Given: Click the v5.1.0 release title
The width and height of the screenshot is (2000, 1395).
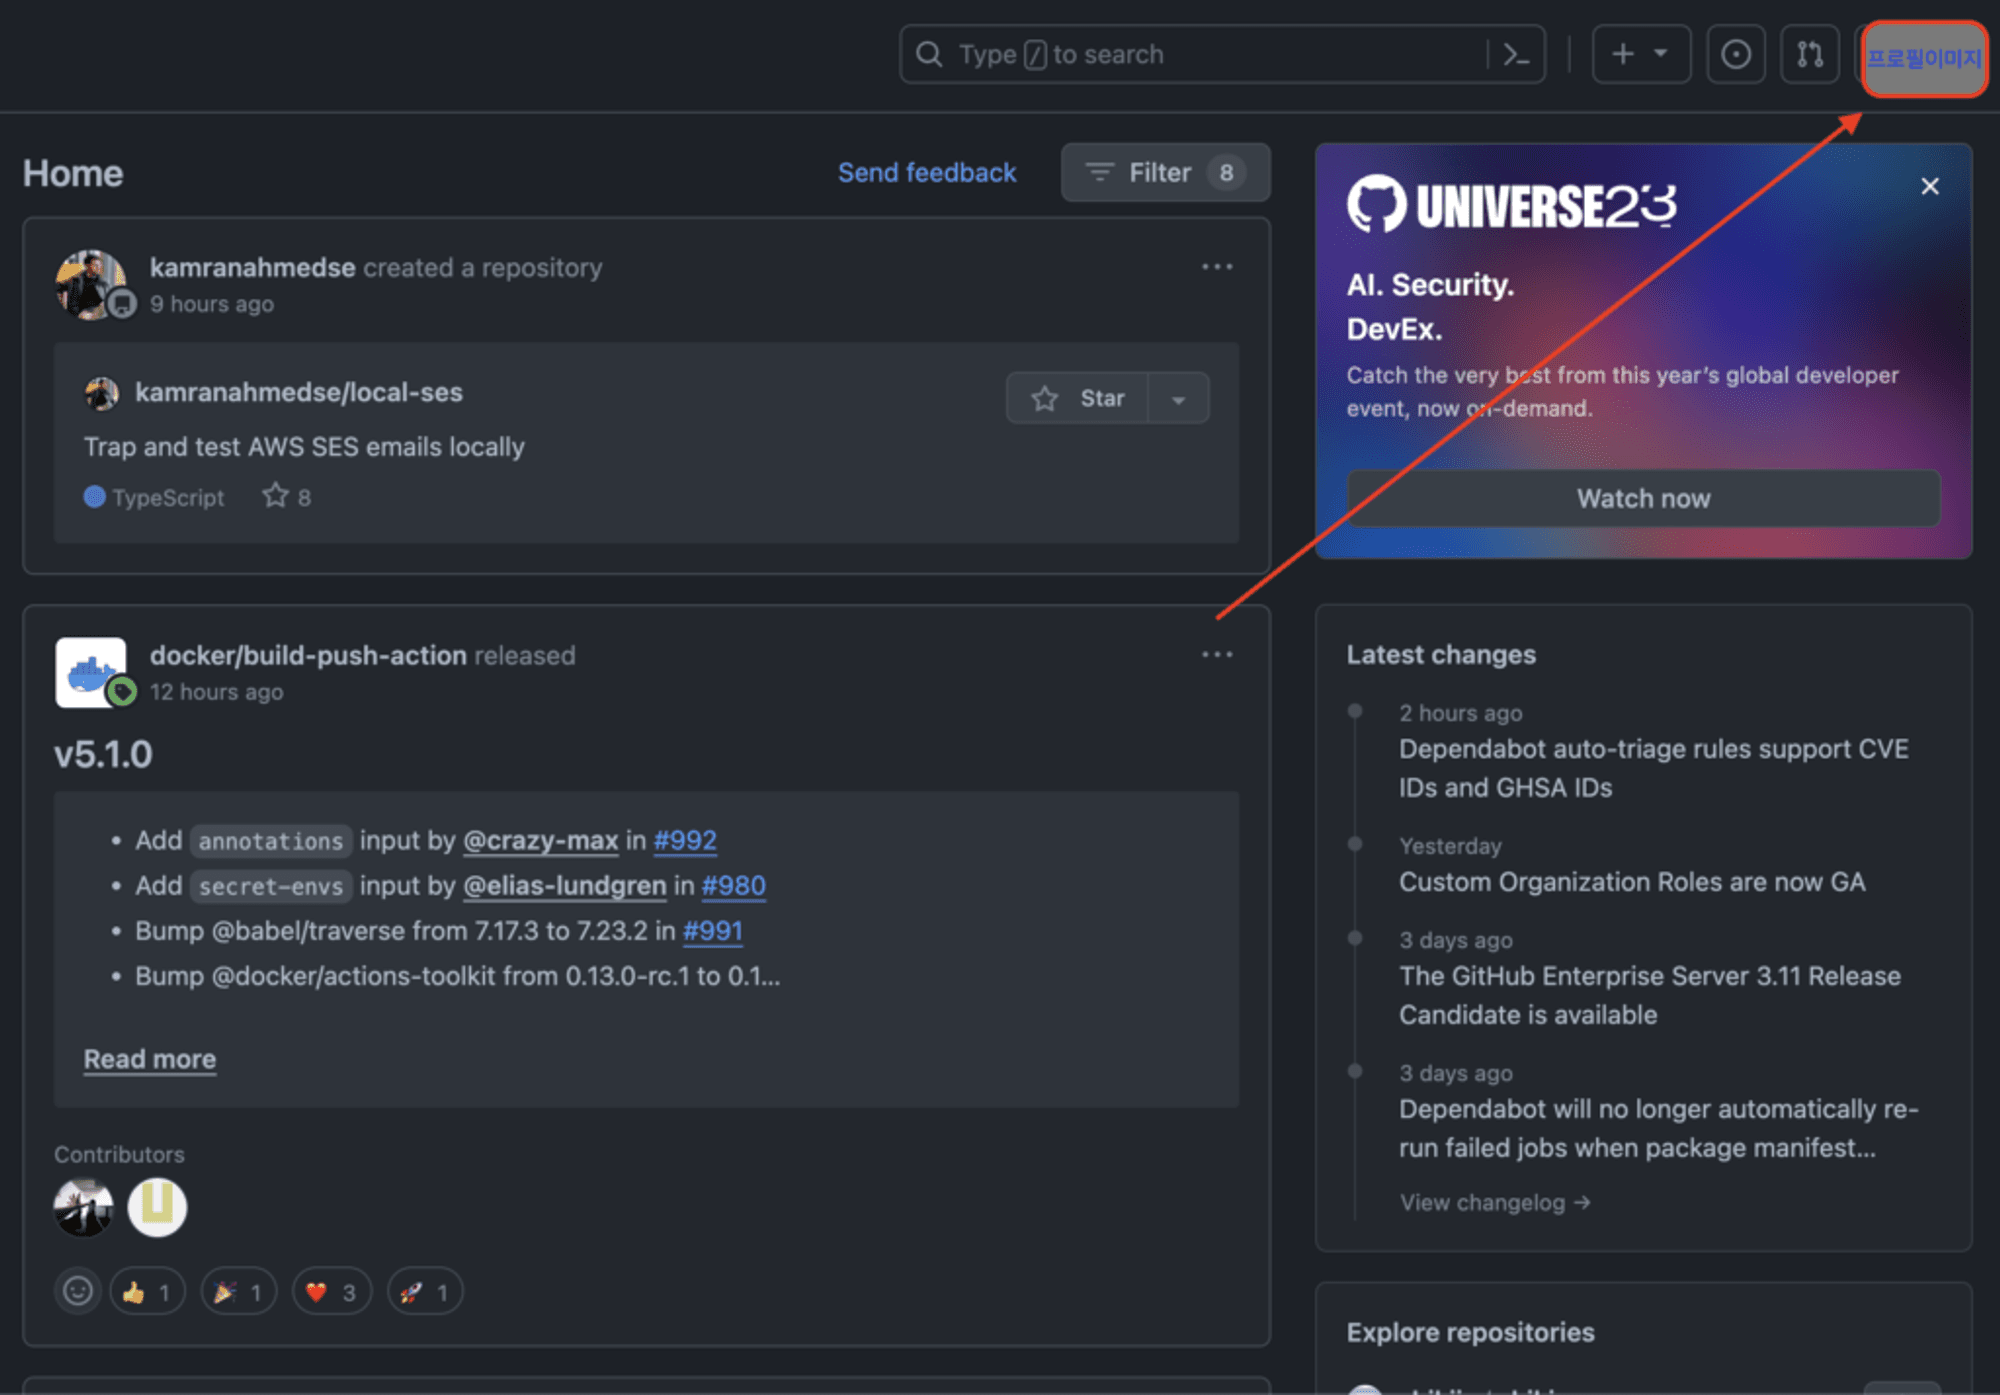Looking at the screenshot, I should click(103, 754).
